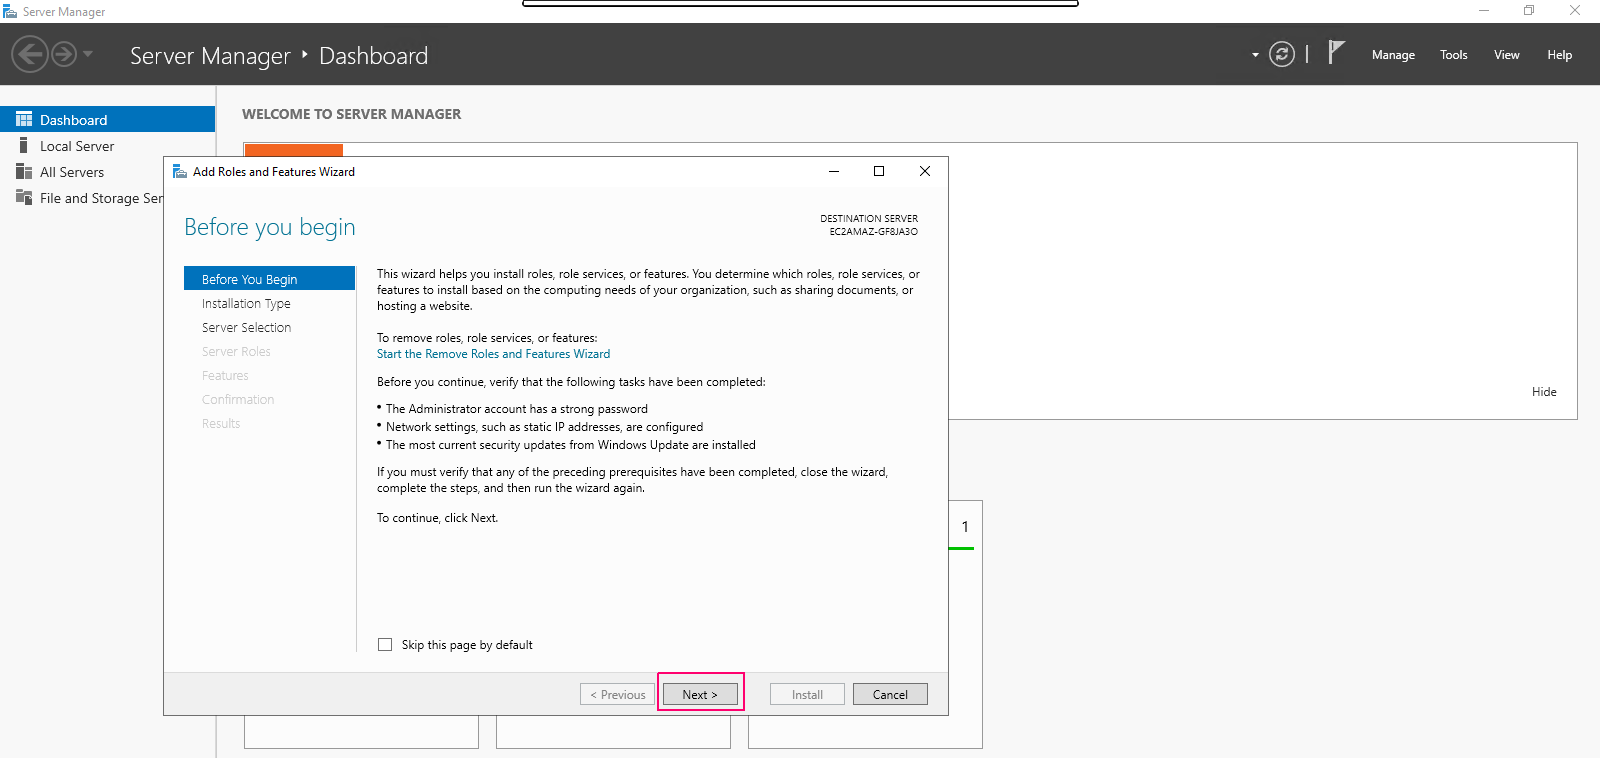Click the EC2AMAZ-GF8JA3O destination server name
Image resolution: width=1600 pixels, height=758 pixels.
click(873, 231)
